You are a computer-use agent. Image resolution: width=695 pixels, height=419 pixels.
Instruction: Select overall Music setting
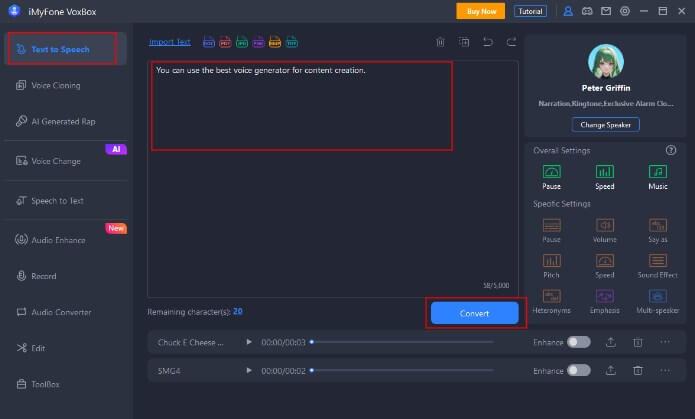(x=658, y=177)
